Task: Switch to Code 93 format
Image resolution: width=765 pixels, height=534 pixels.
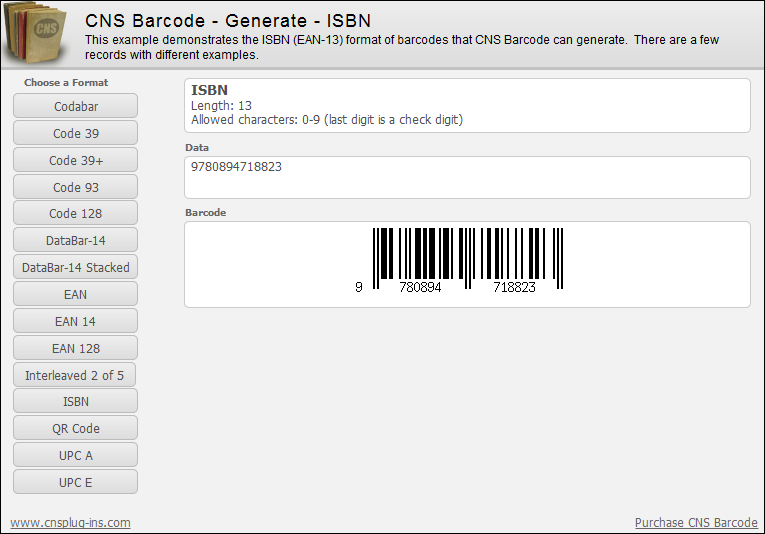Action: pyautogui.click(x=76, y=187)
